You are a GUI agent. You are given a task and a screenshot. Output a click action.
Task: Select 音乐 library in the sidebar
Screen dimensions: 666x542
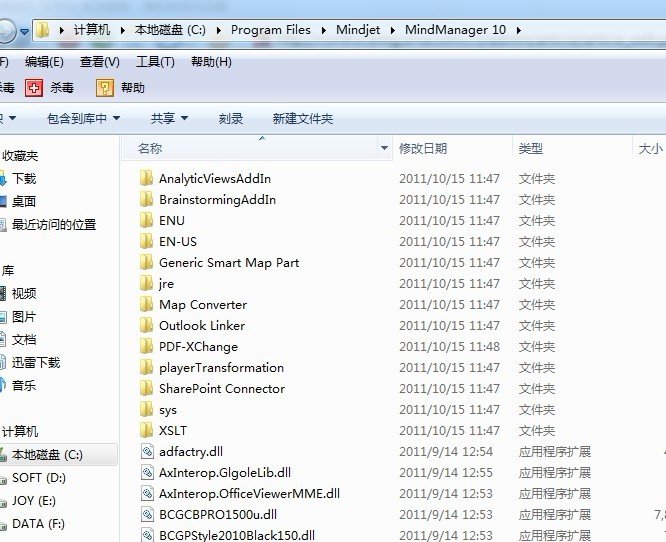(x=24, y=385)
